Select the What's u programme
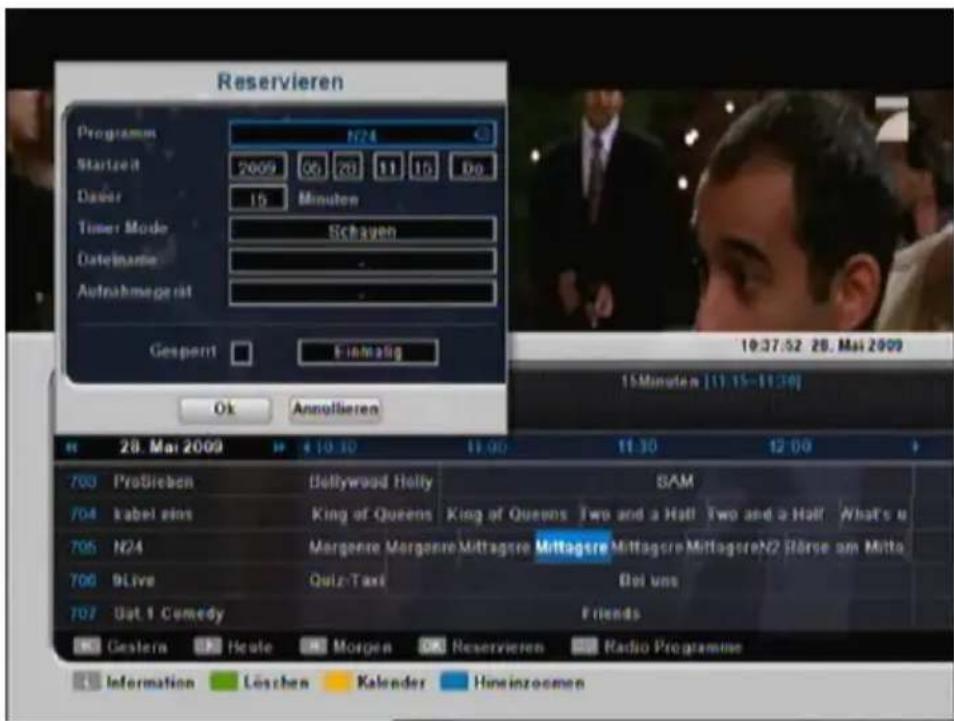This screenshot has width=954, height=721. pyautogui.click(x=873, y=515)
